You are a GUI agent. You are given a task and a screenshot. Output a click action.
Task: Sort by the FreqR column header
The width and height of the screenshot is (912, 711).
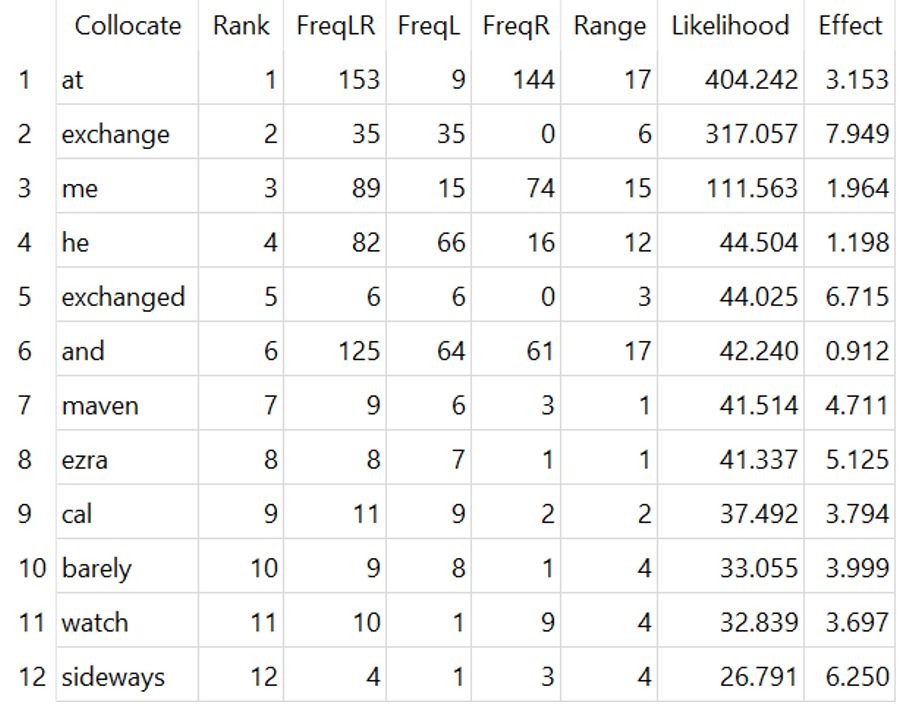(x=516, y=26)
